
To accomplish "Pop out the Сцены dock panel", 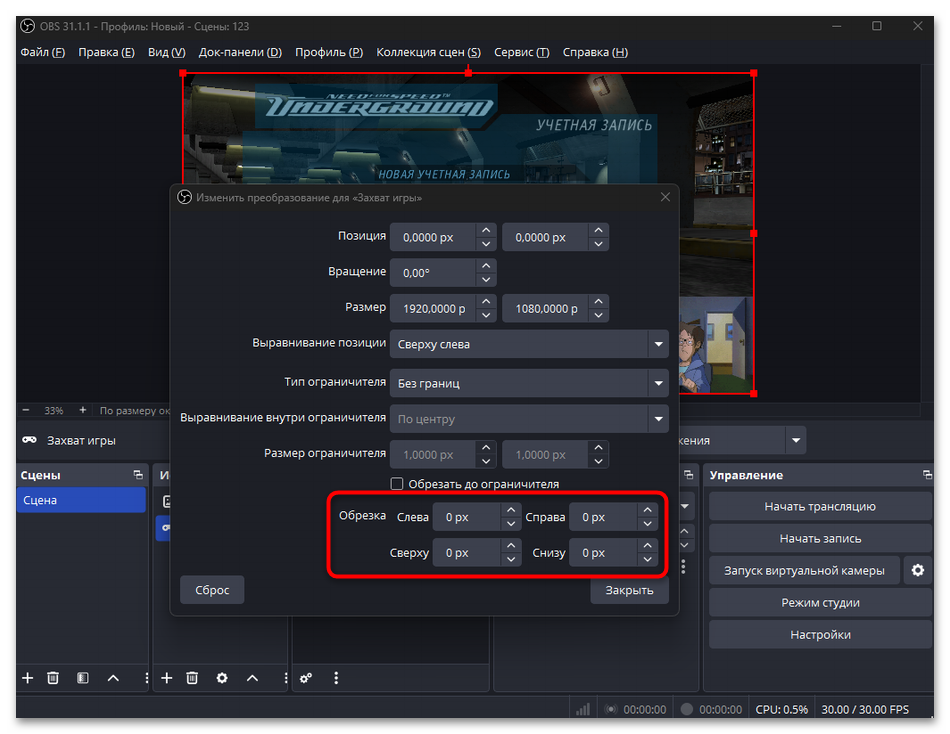I will (138, 475).
